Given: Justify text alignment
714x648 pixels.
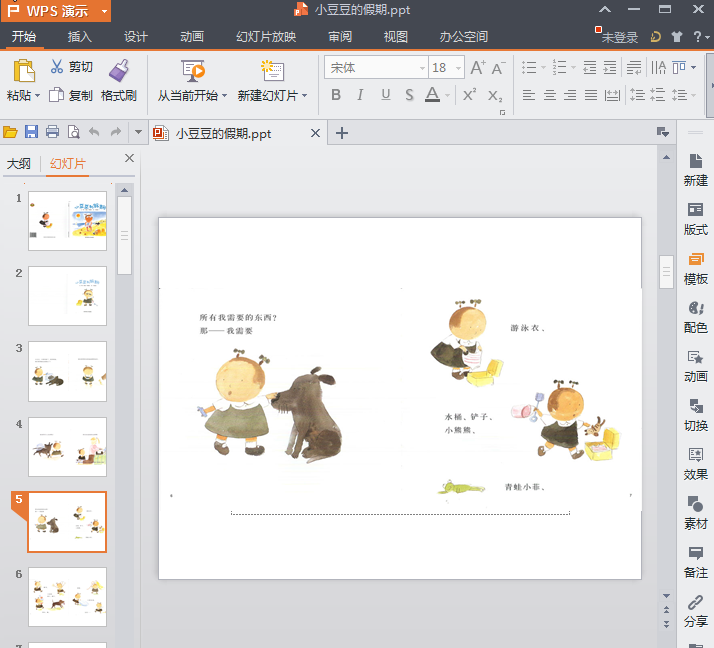Looking at the screenshot, I should click(x=591, y=95).
